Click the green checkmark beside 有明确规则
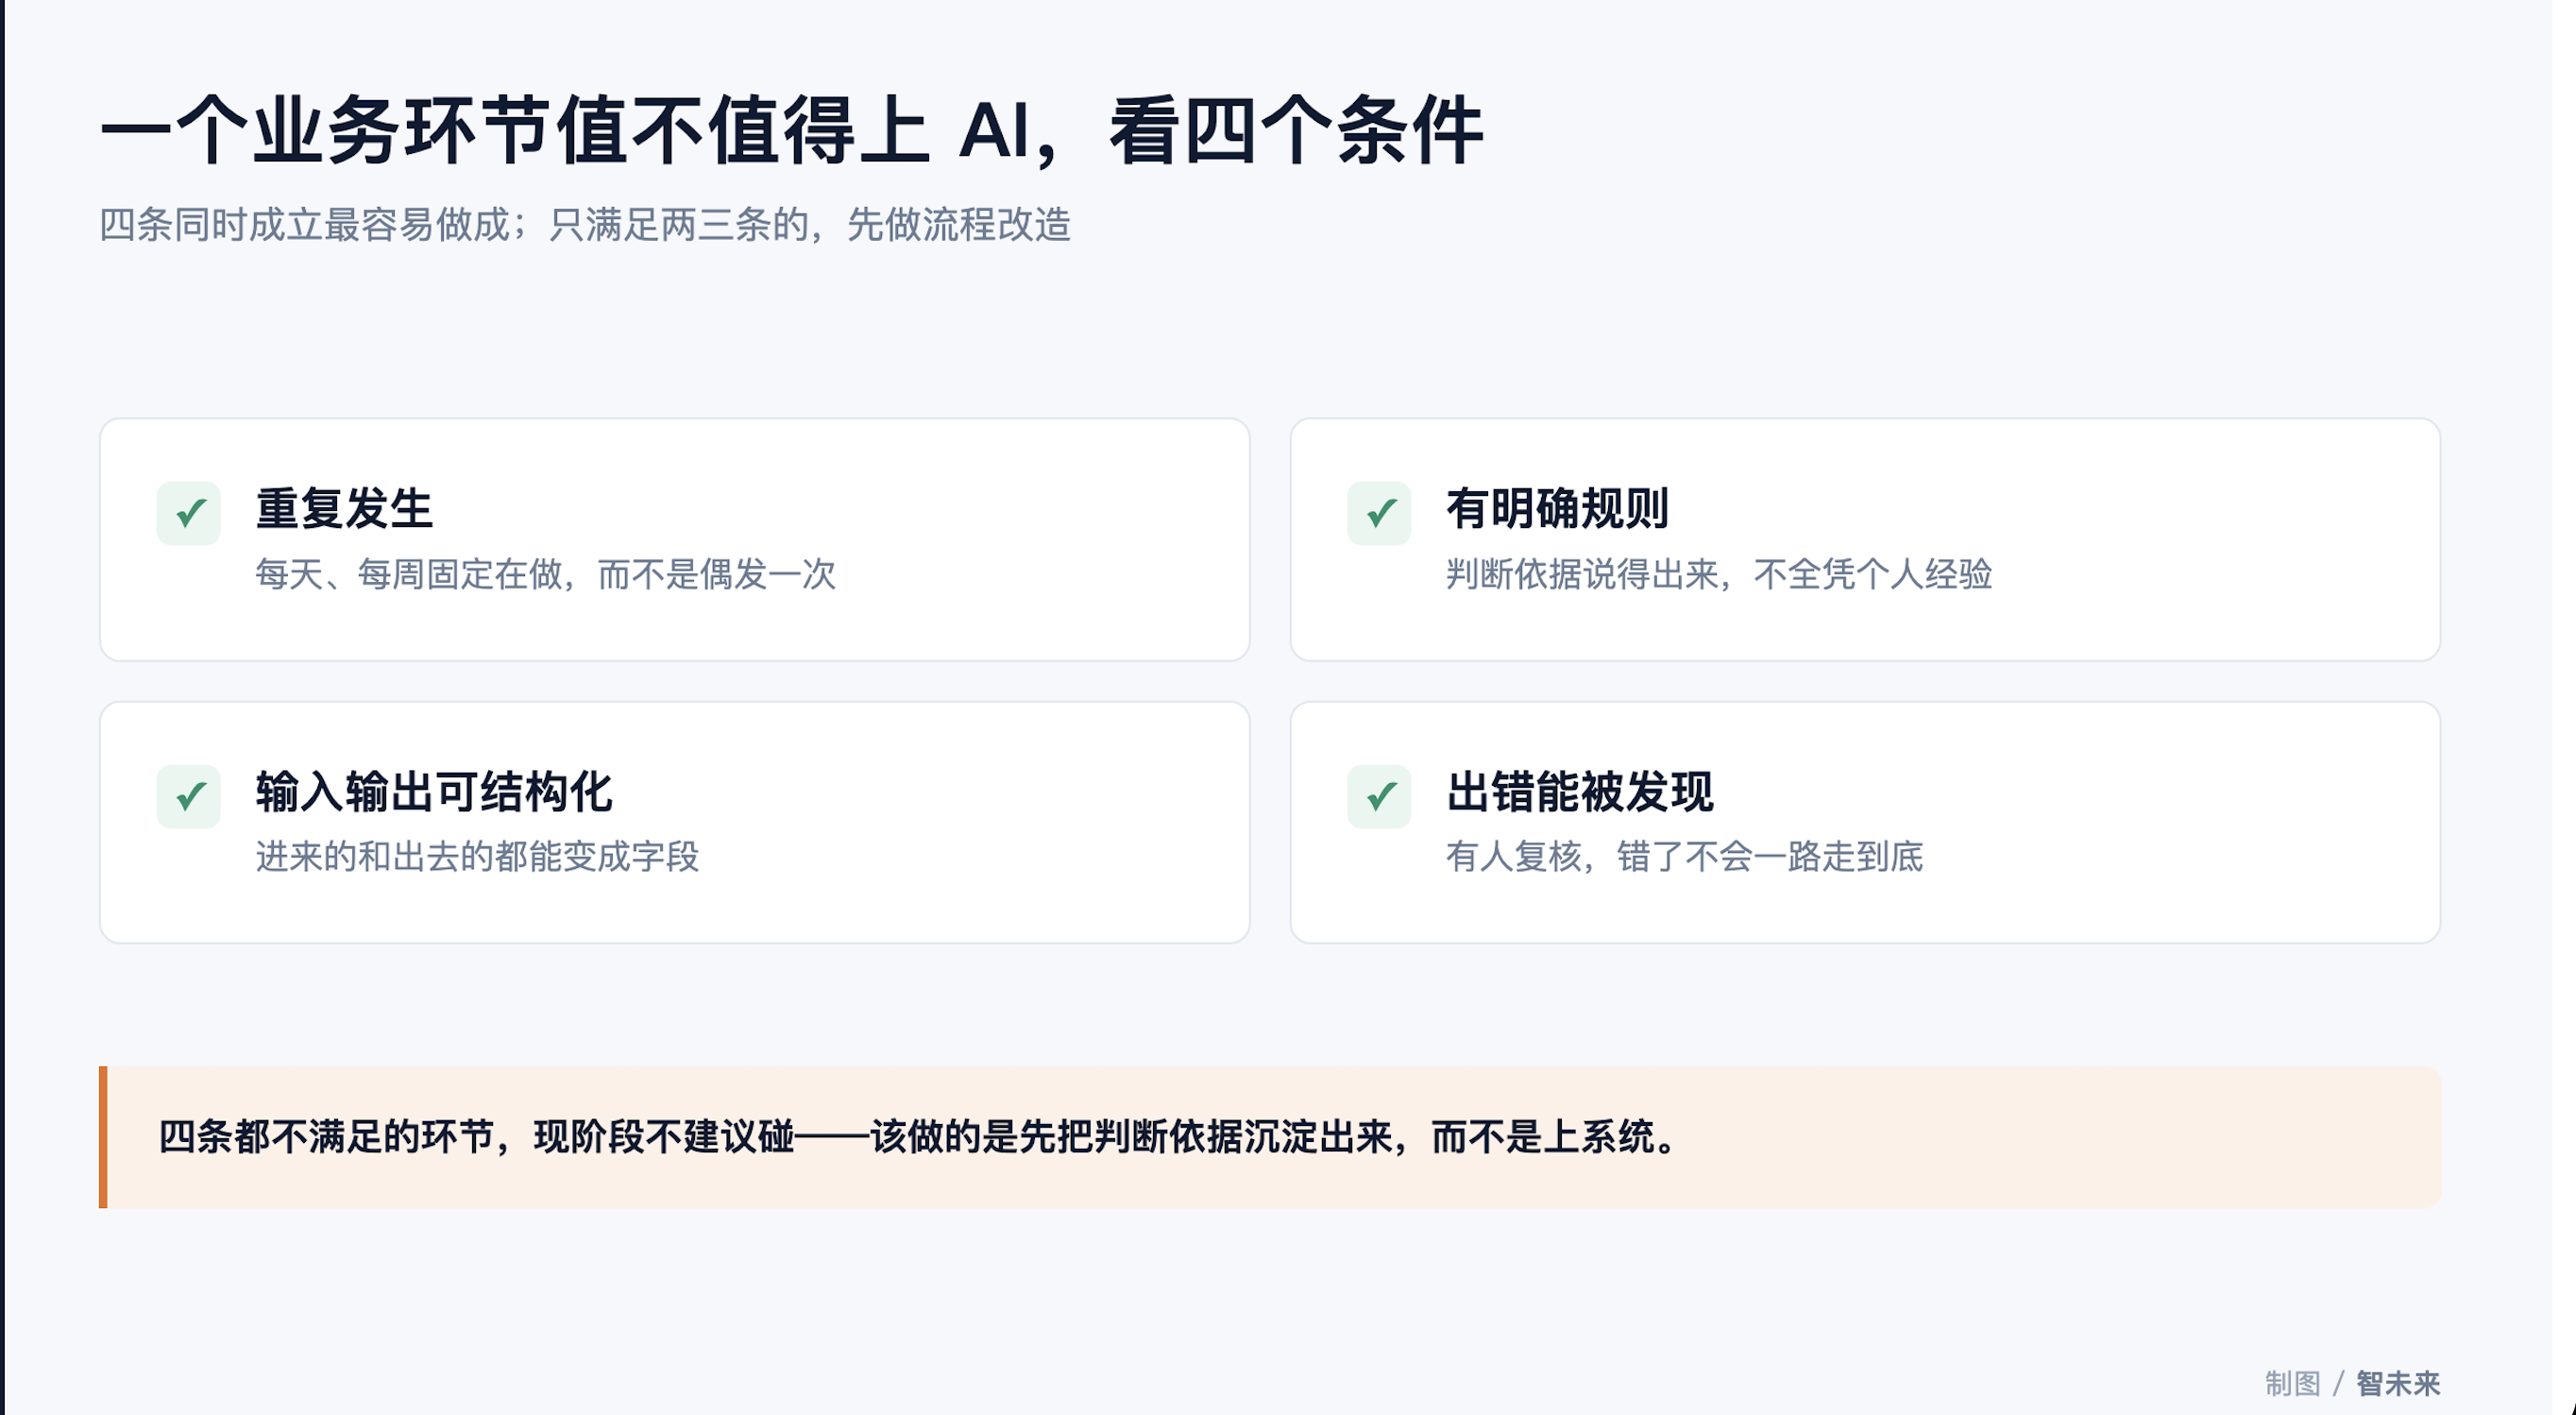Image resolution: width=2576 pixels, height=1415 pixels. (x=1379, y=514)
